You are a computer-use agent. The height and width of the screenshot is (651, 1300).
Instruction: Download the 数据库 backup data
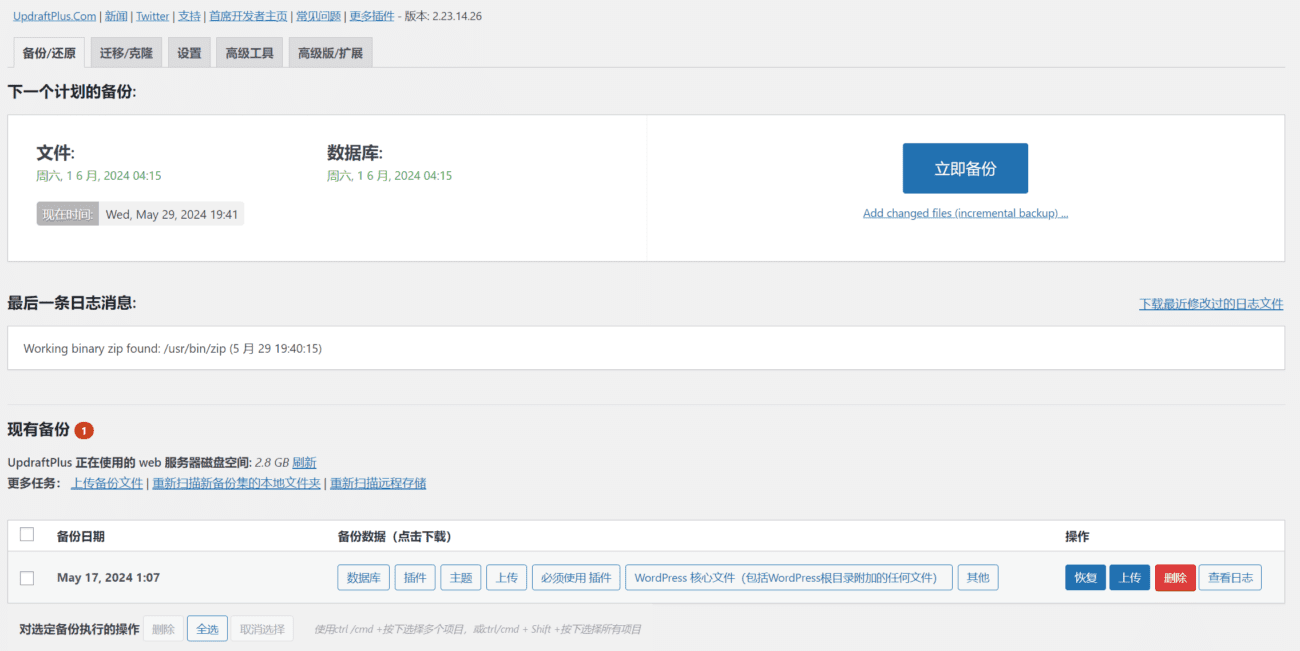363,578
